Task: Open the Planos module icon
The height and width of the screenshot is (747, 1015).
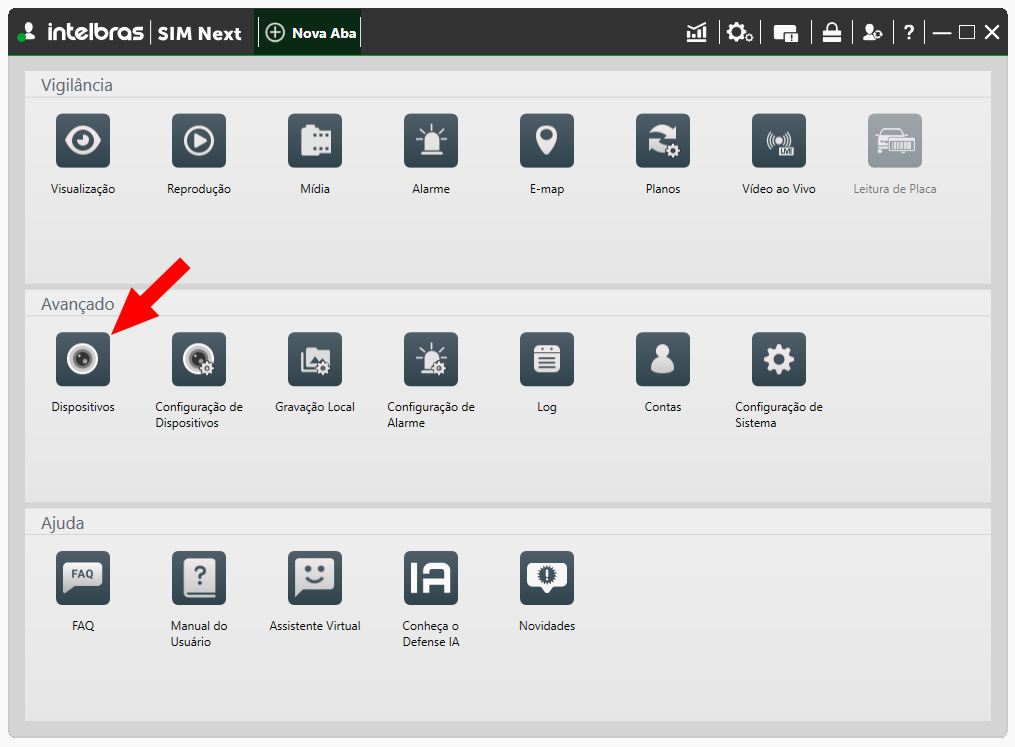Action: pyautogui.click(x=662, y=140)
